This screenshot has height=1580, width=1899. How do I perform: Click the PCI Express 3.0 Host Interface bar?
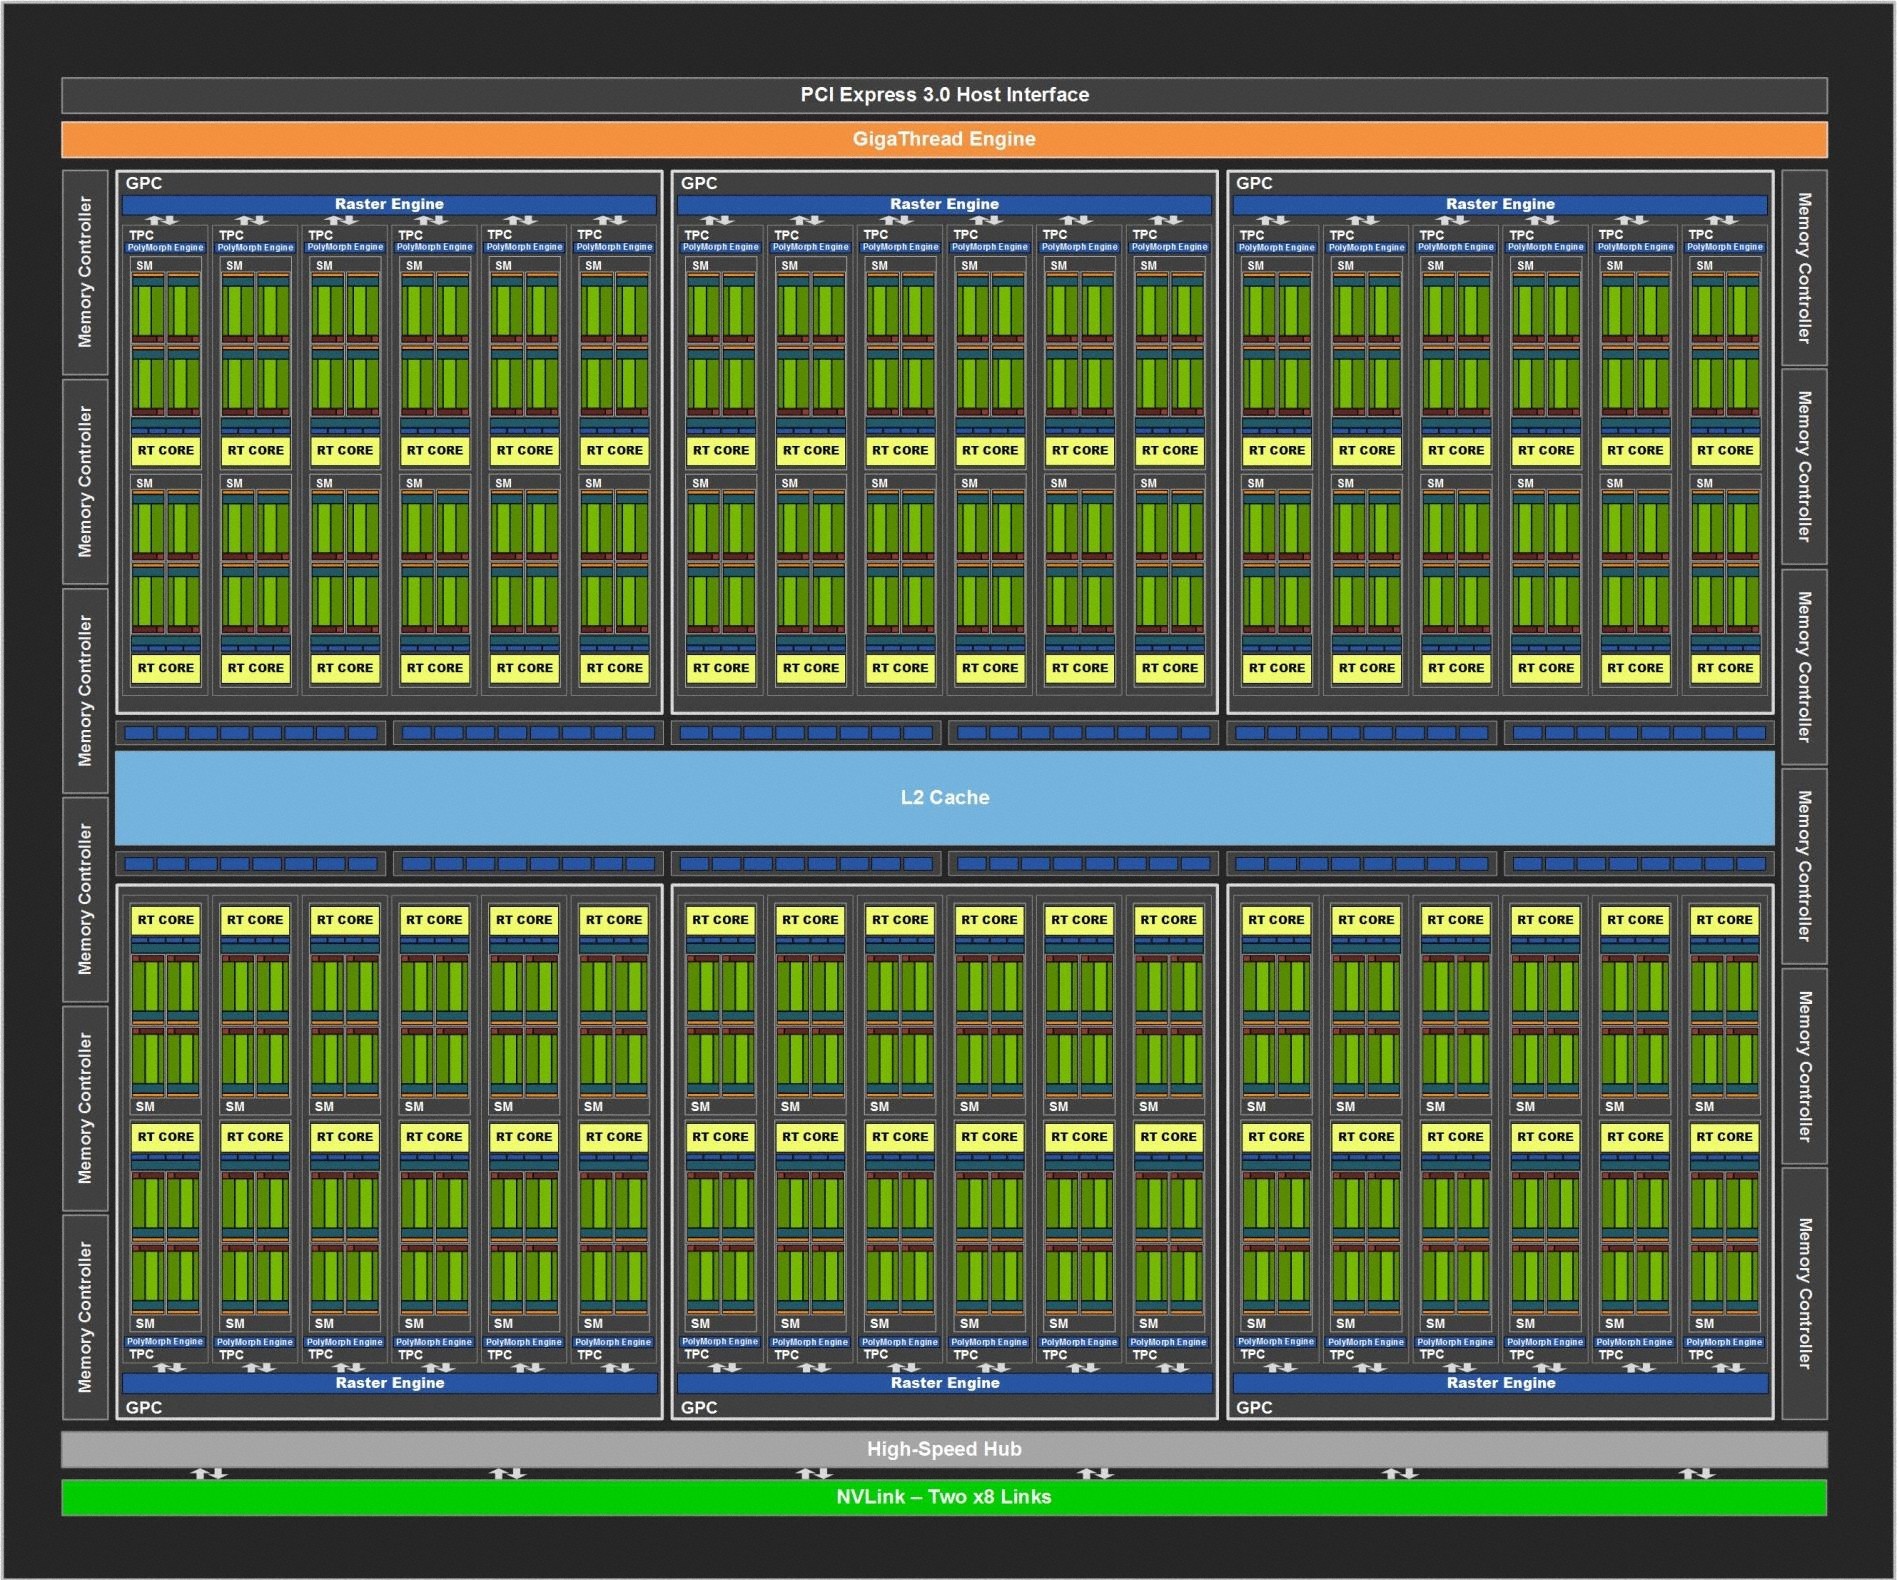pos(944,95)
